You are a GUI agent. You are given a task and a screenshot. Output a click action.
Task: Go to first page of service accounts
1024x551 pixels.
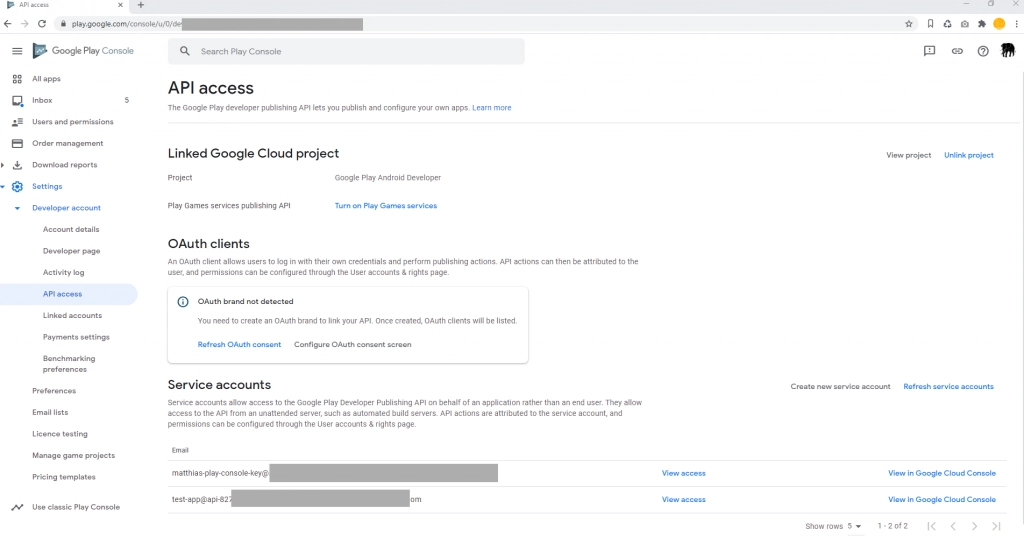[x=931, y=526]
